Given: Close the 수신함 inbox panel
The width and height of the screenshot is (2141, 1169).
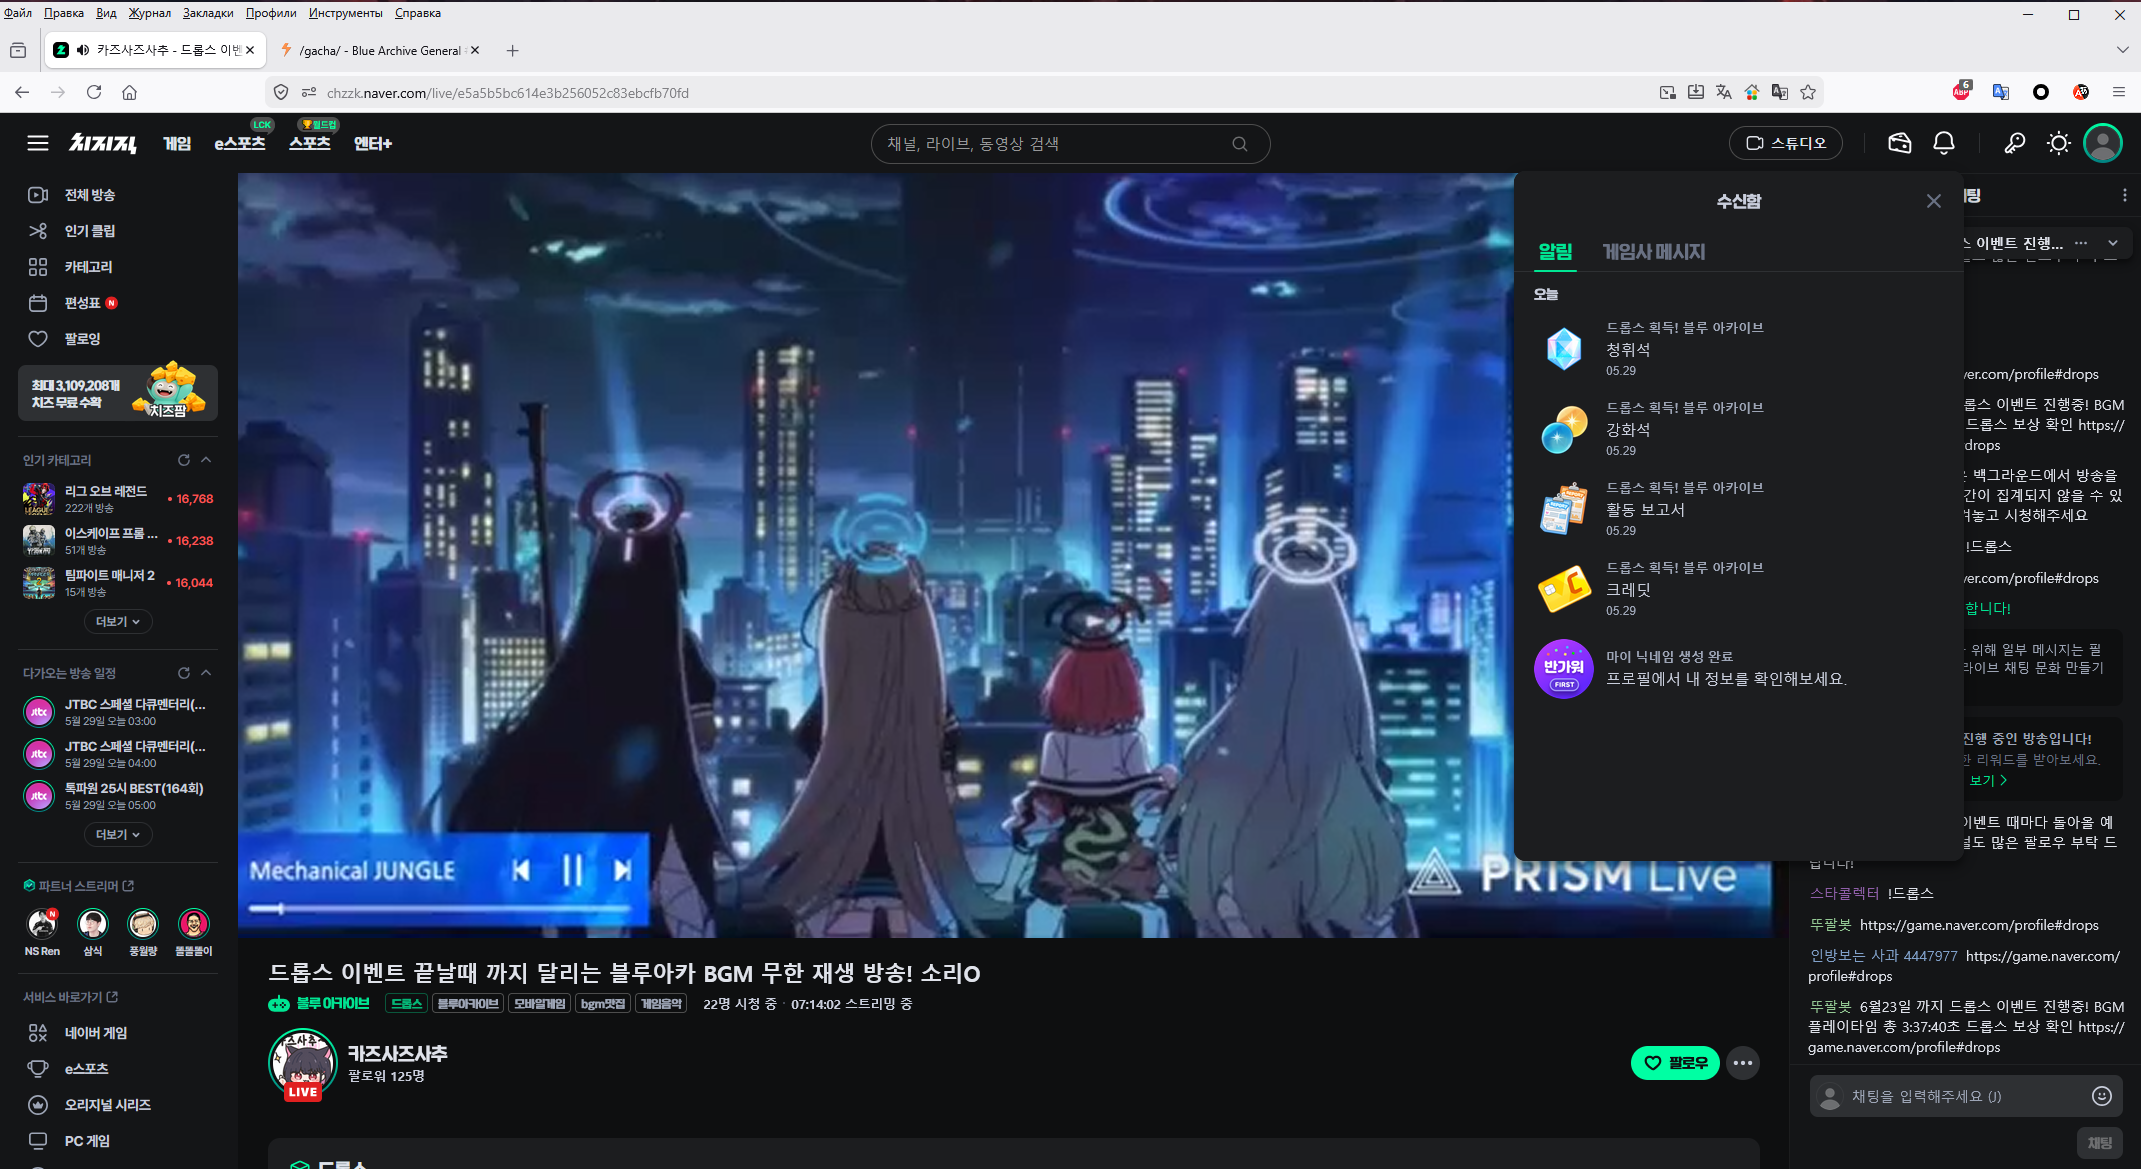Looking at the screenshot, I should coord(1934,201).
